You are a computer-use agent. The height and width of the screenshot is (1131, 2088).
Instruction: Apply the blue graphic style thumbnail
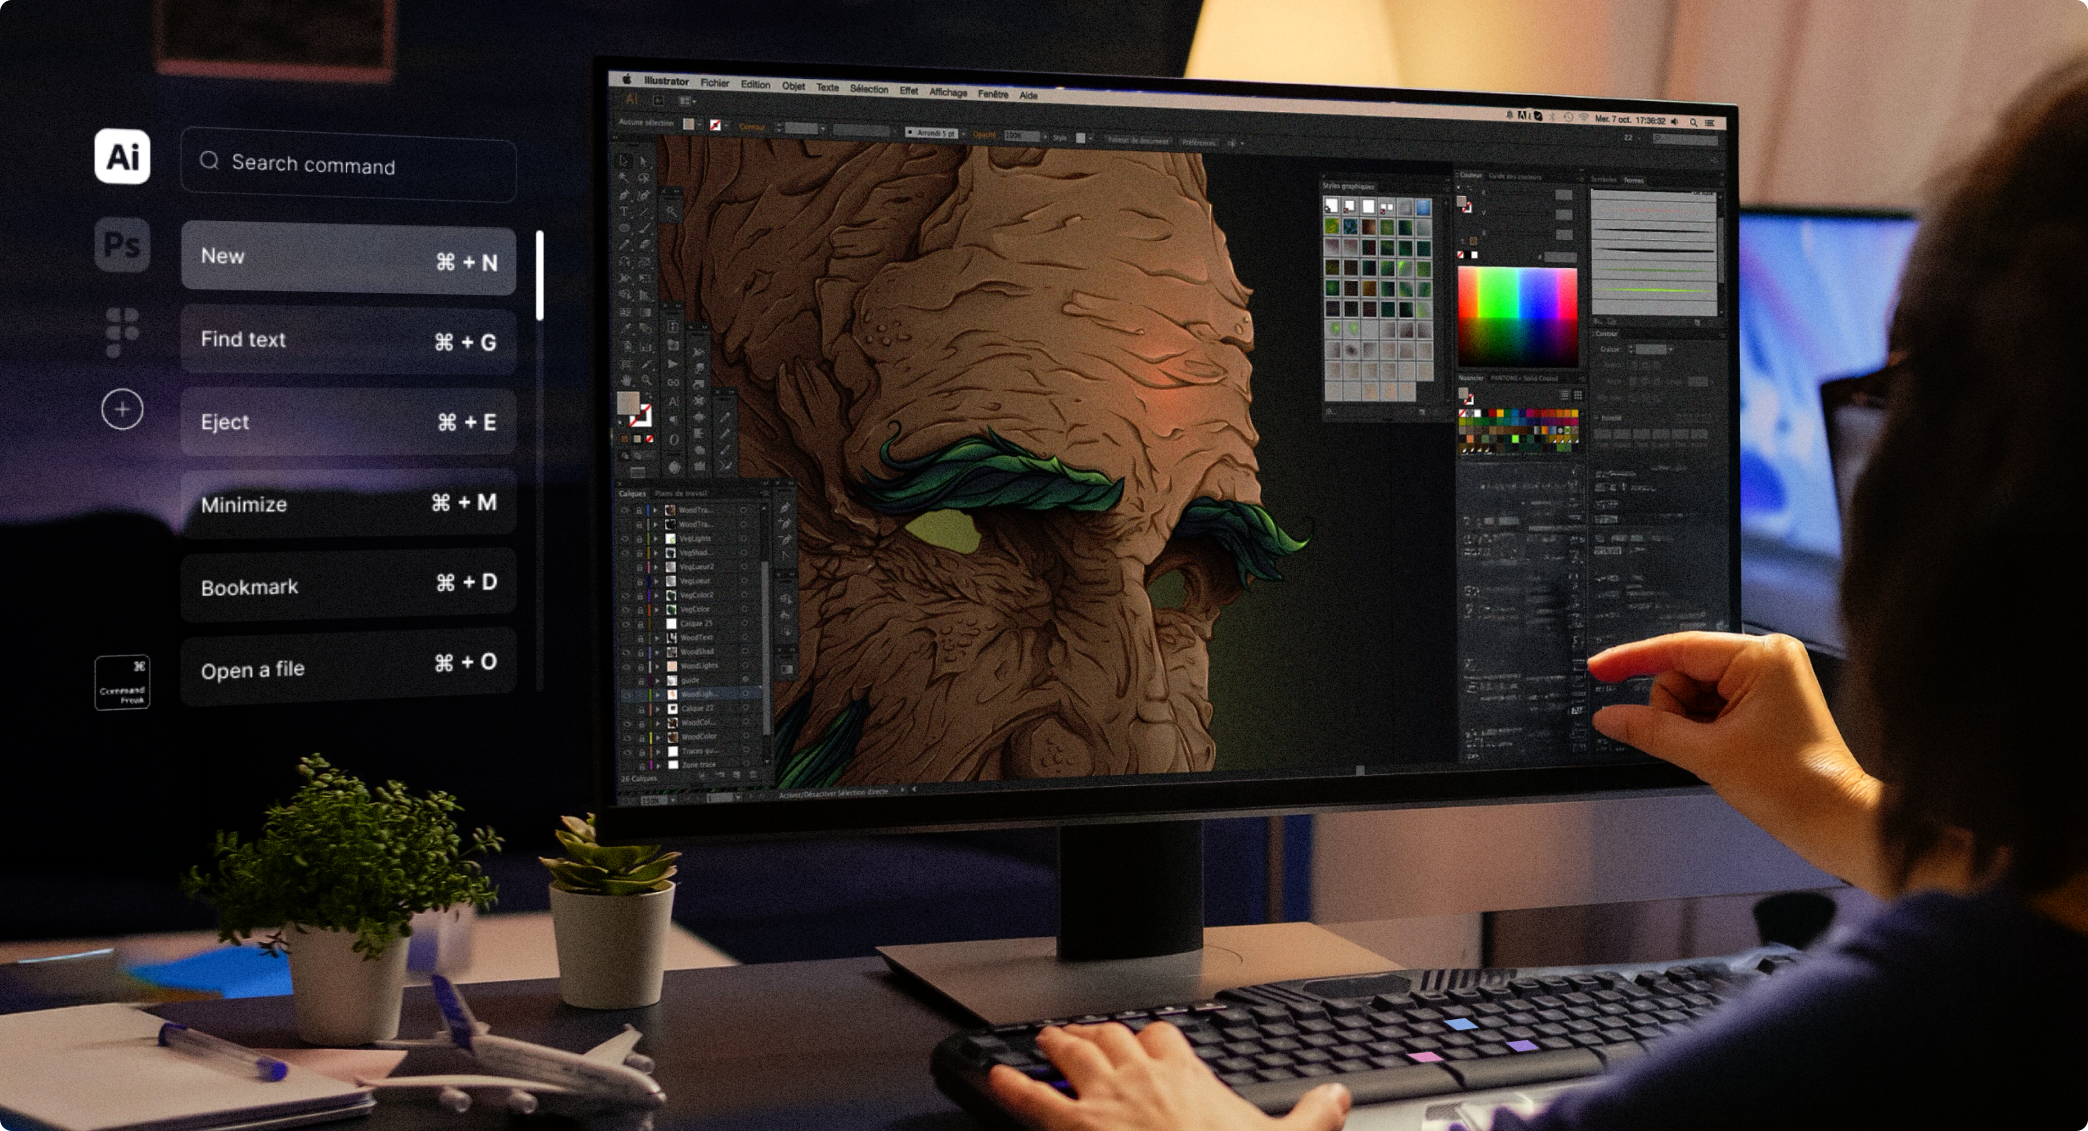click(1423, 207)
